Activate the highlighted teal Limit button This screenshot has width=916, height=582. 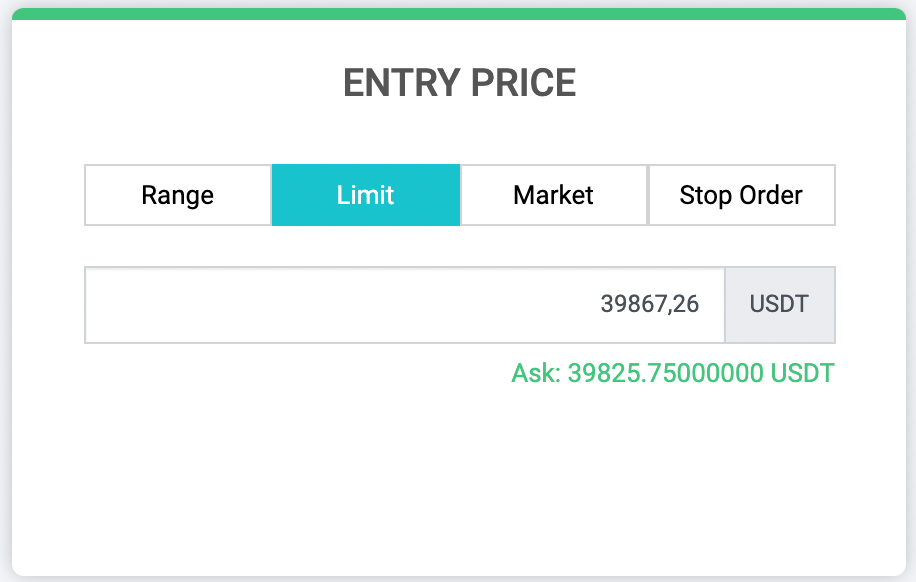[366, 195]
